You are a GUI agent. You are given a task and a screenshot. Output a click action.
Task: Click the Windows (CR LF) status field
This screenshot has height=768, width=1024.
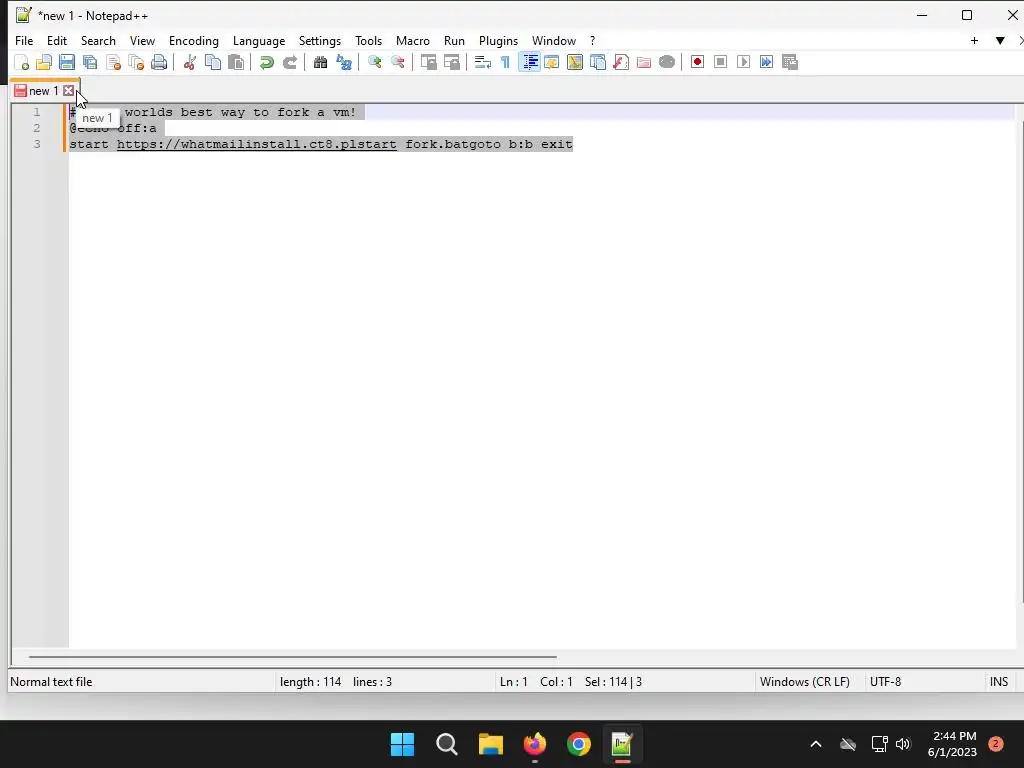click(805, 682)
